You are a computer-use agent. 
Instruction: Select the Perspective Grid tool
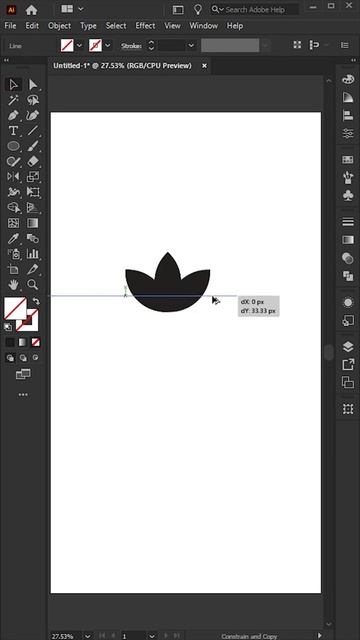(33, 207)
